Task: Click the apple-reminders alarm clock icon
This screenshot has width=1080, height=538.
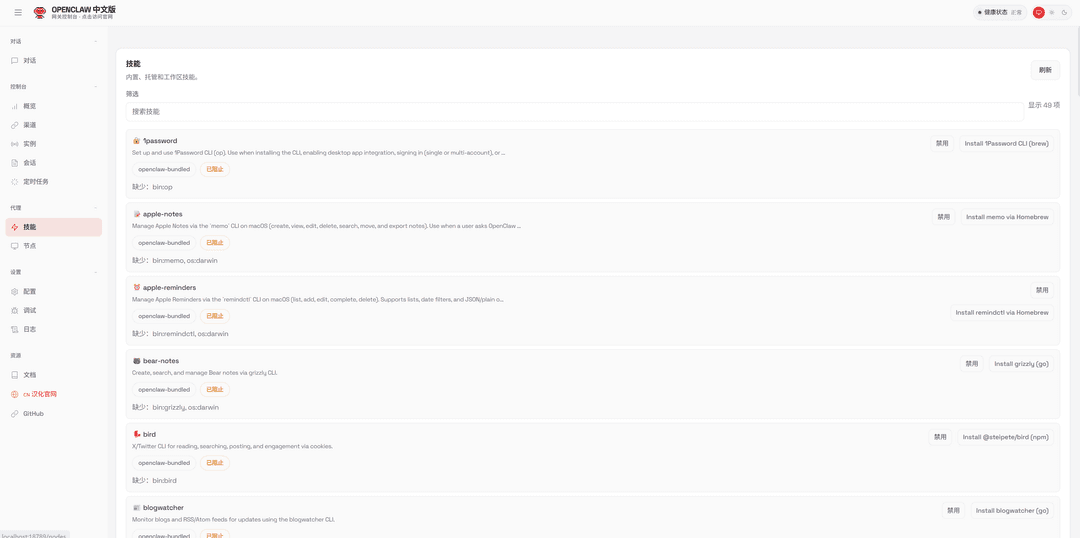Action: pos(136,287)
